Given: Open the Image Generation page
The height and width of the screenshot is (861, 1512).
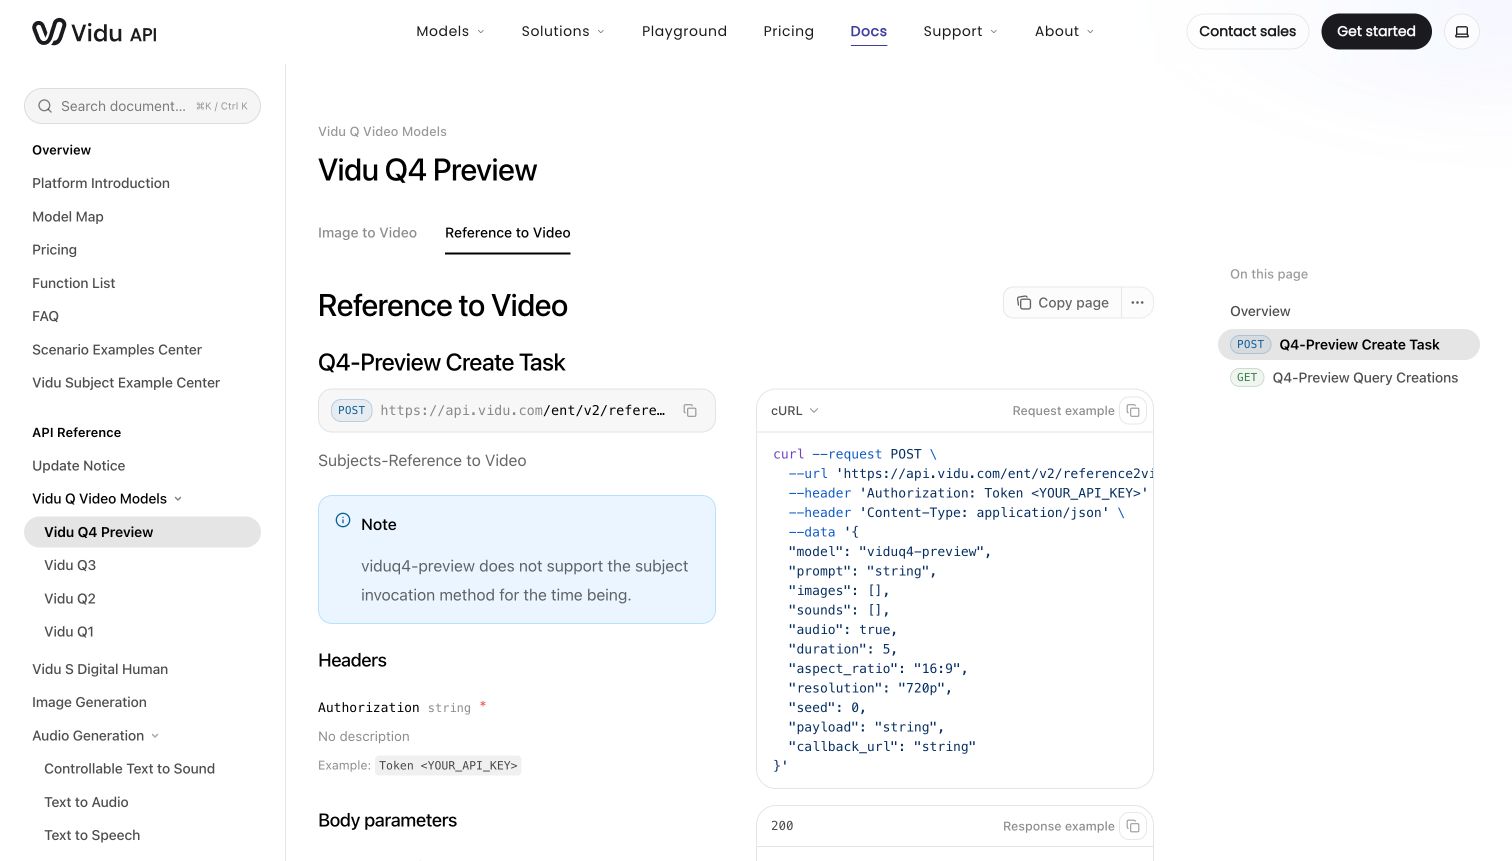Looking at the screenshot, I should 89,703.
